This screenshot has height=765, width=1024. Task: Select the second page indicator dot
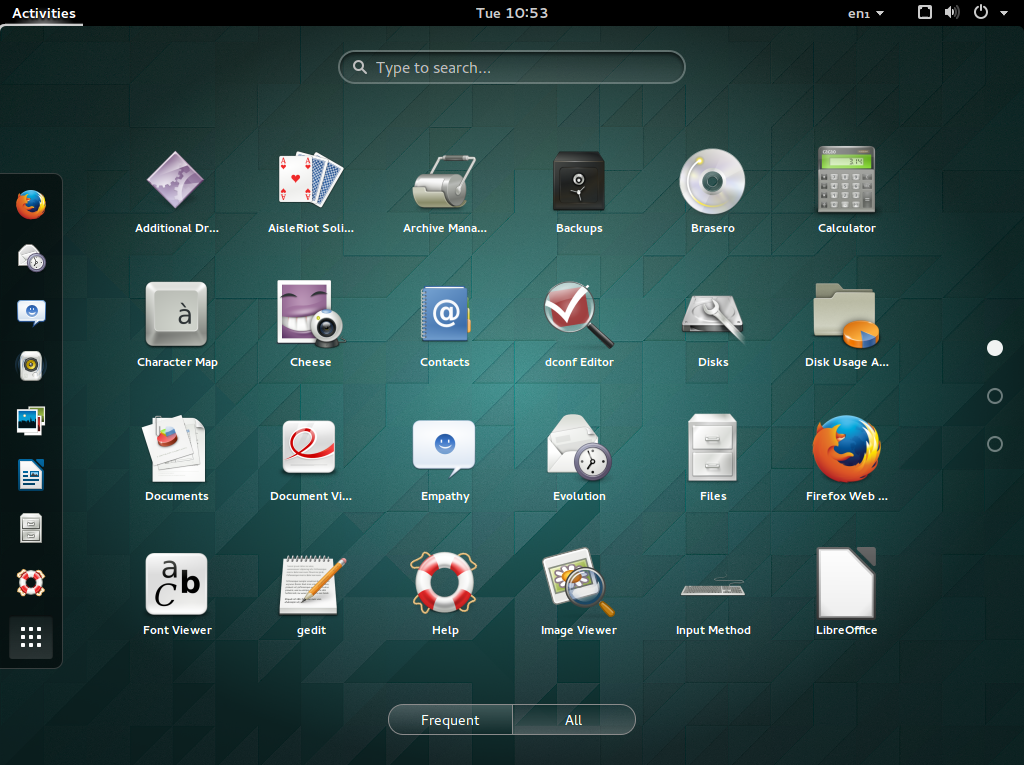tap(995, 396)
